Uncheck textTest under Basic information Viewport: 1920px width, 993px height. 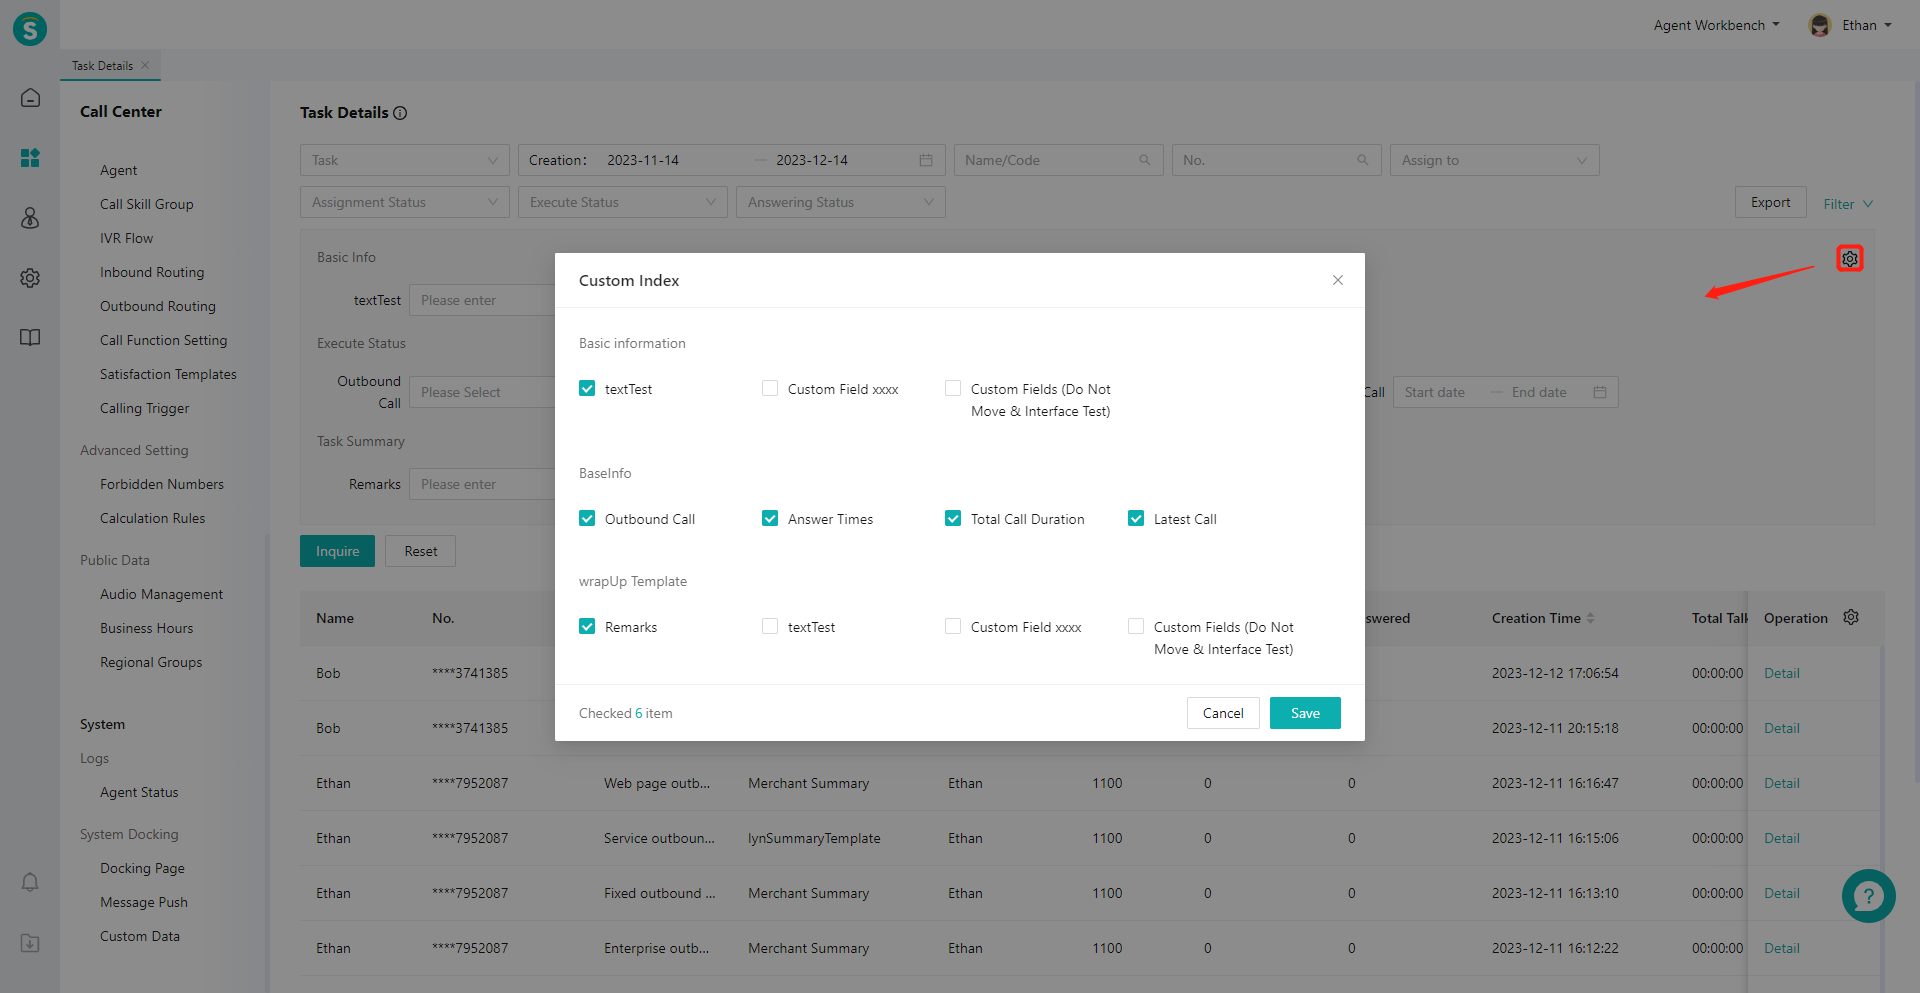coord(587,388)
